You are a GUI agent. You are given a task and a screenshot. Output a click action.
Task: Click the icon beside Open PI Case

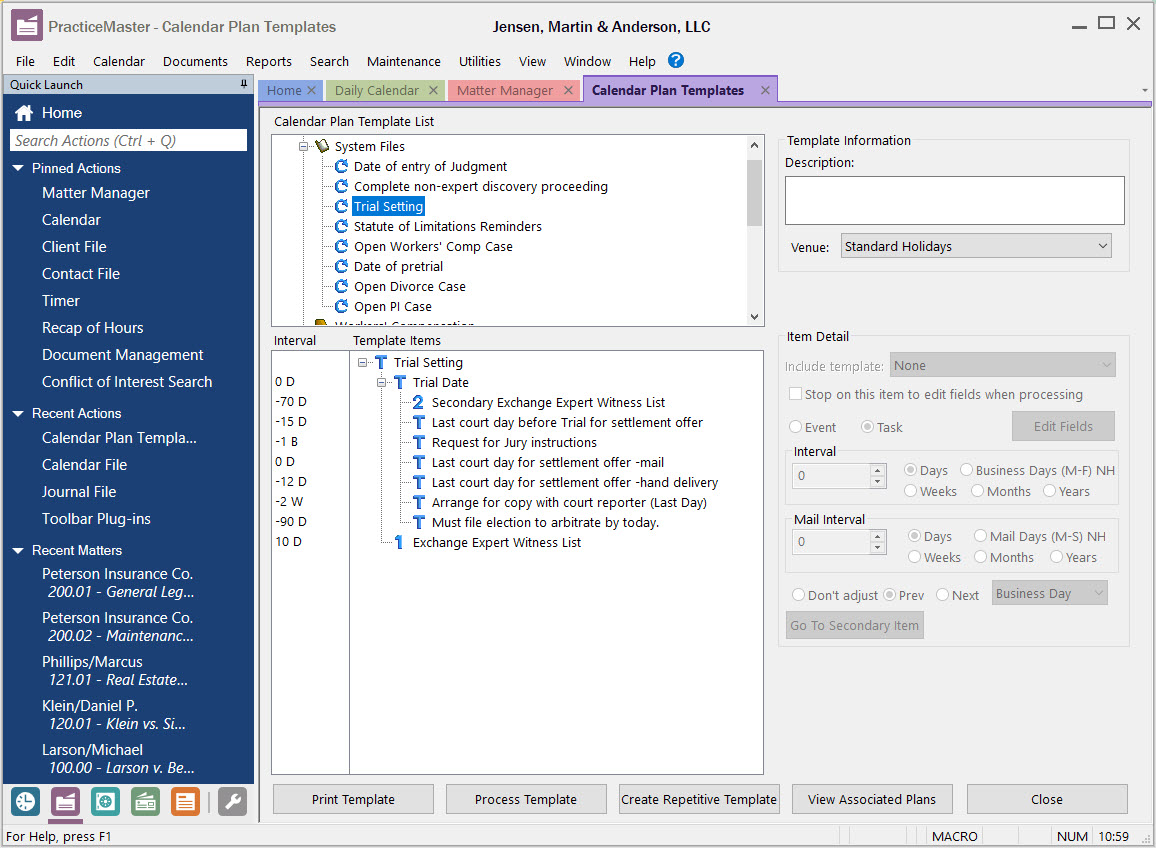(341, 305)
